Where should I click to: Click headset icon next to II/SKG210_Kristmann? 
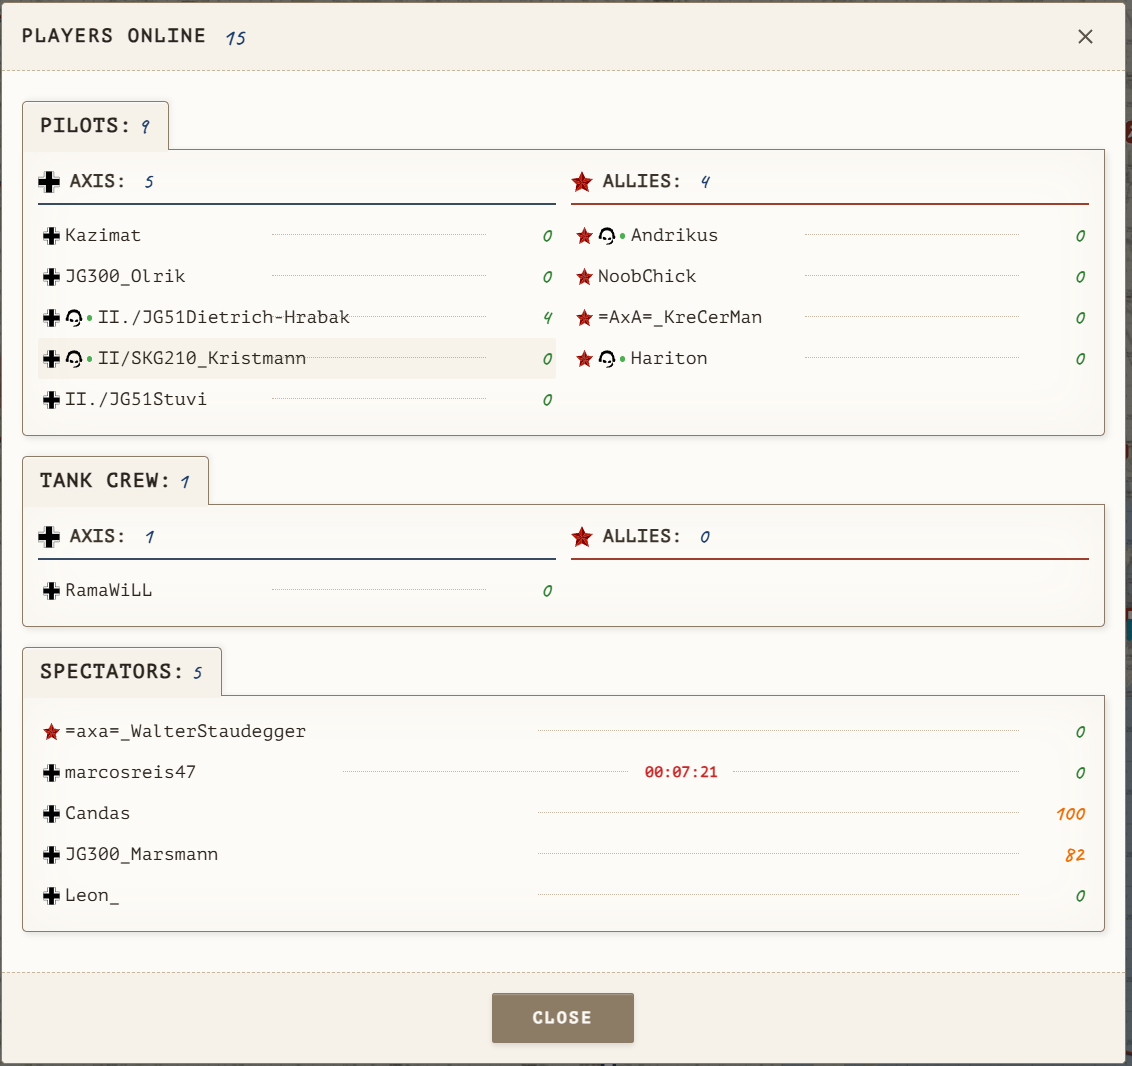pos(74,359)
